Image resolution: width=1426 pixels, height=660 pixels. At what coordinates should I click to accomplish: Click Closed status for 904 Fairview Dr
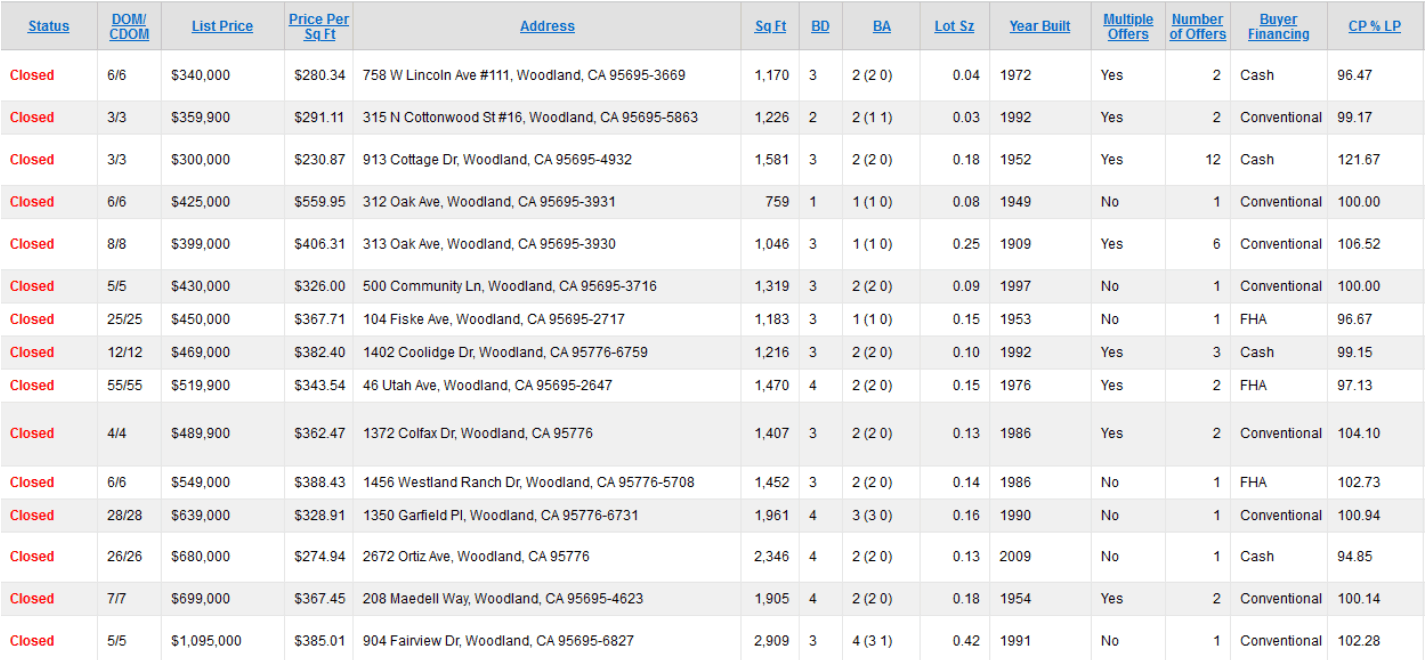(32, 640)
